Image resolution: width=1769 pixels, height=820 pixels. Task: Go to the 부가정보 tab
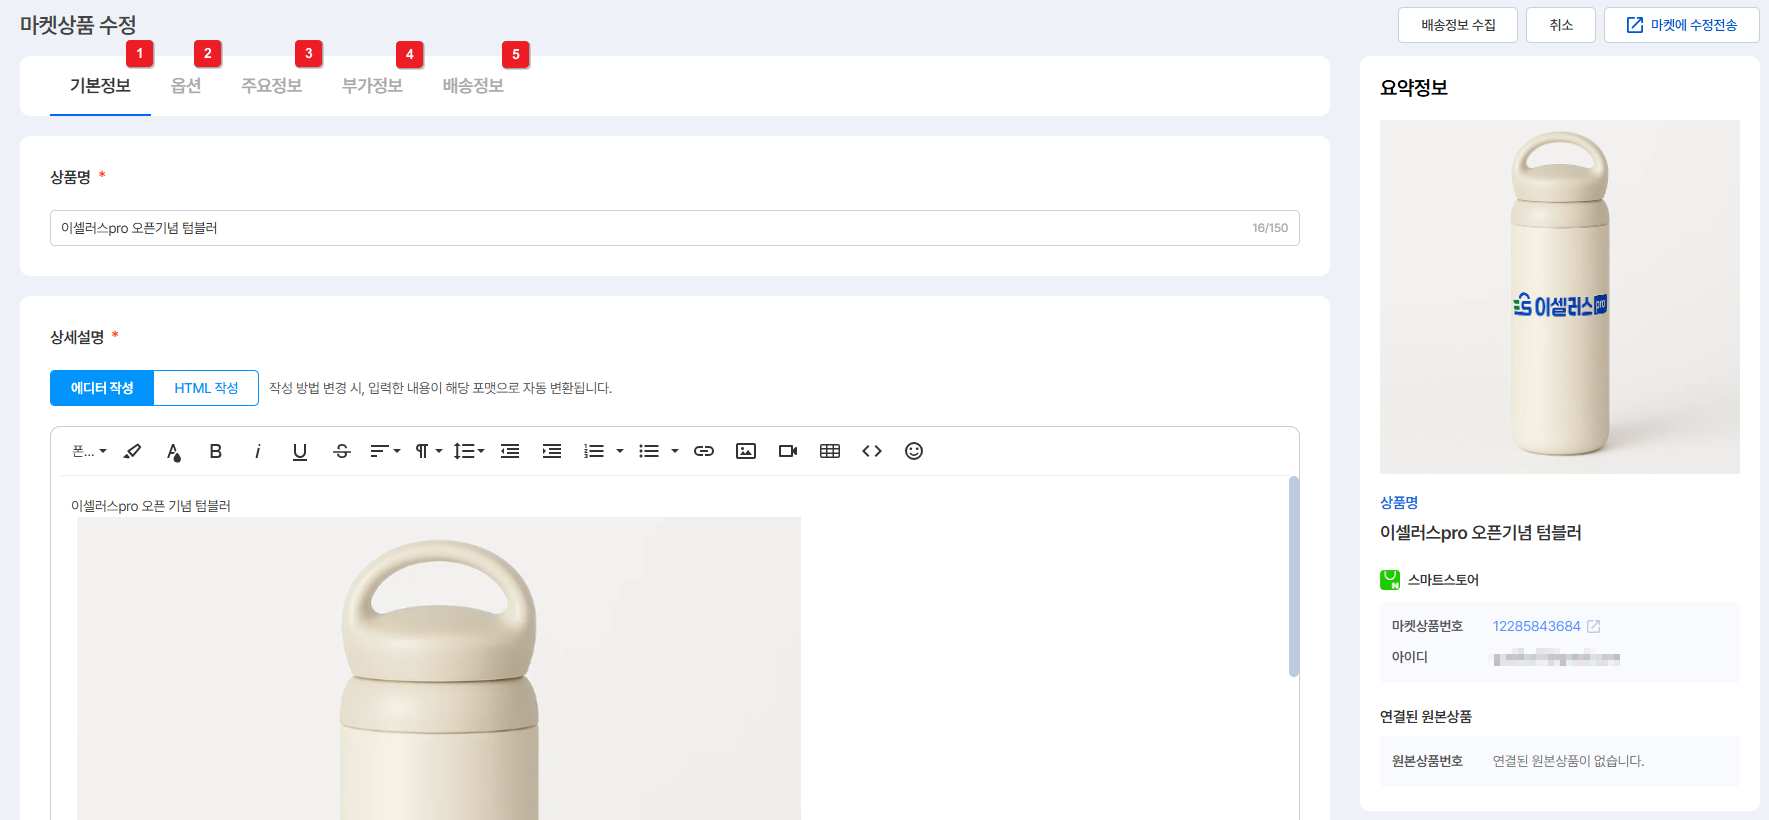(x=372, y=86)
